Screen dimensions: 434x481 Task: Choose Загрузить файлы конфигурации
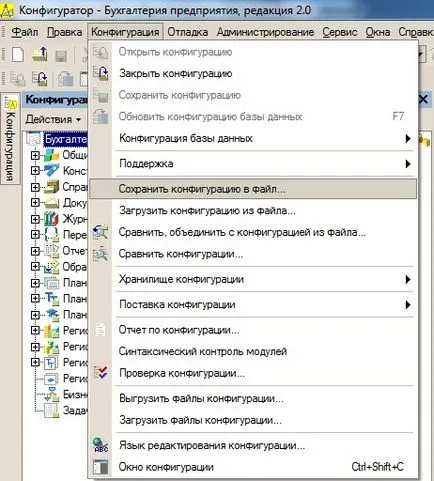(x=253, y=420)
